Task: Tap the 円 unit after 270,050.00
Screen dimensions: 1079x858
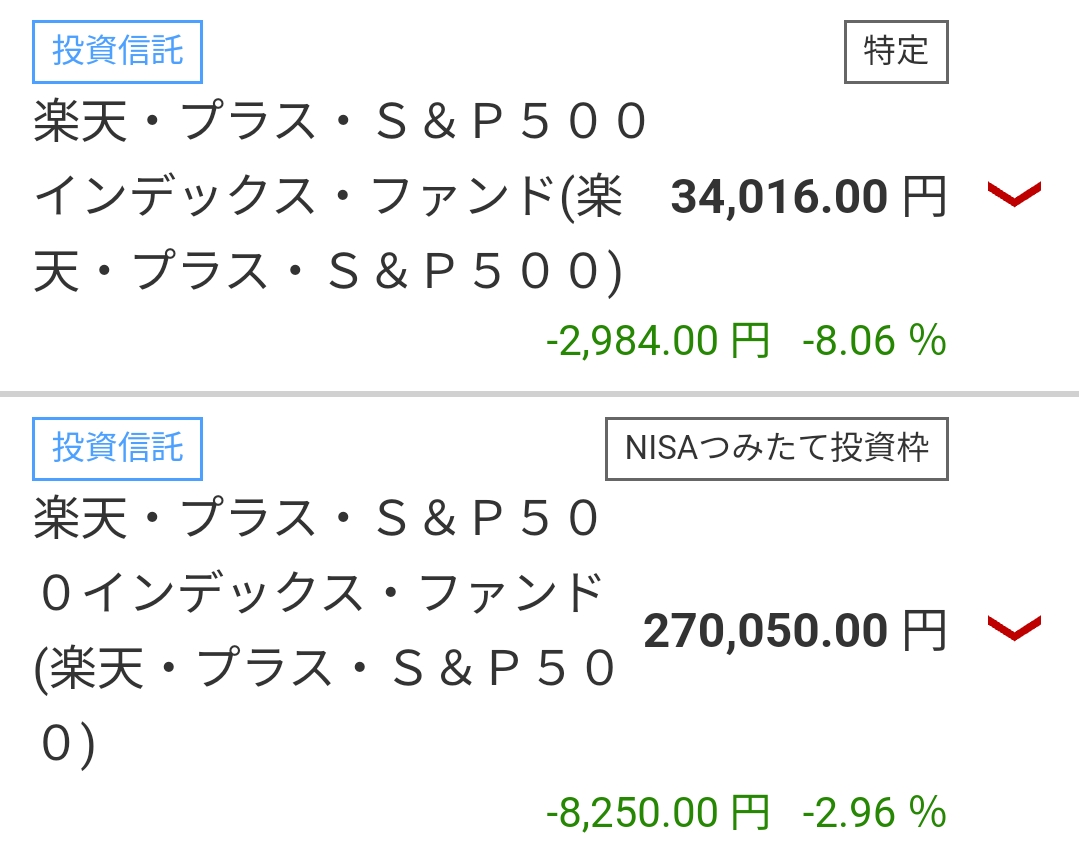Action: (924, 631)
